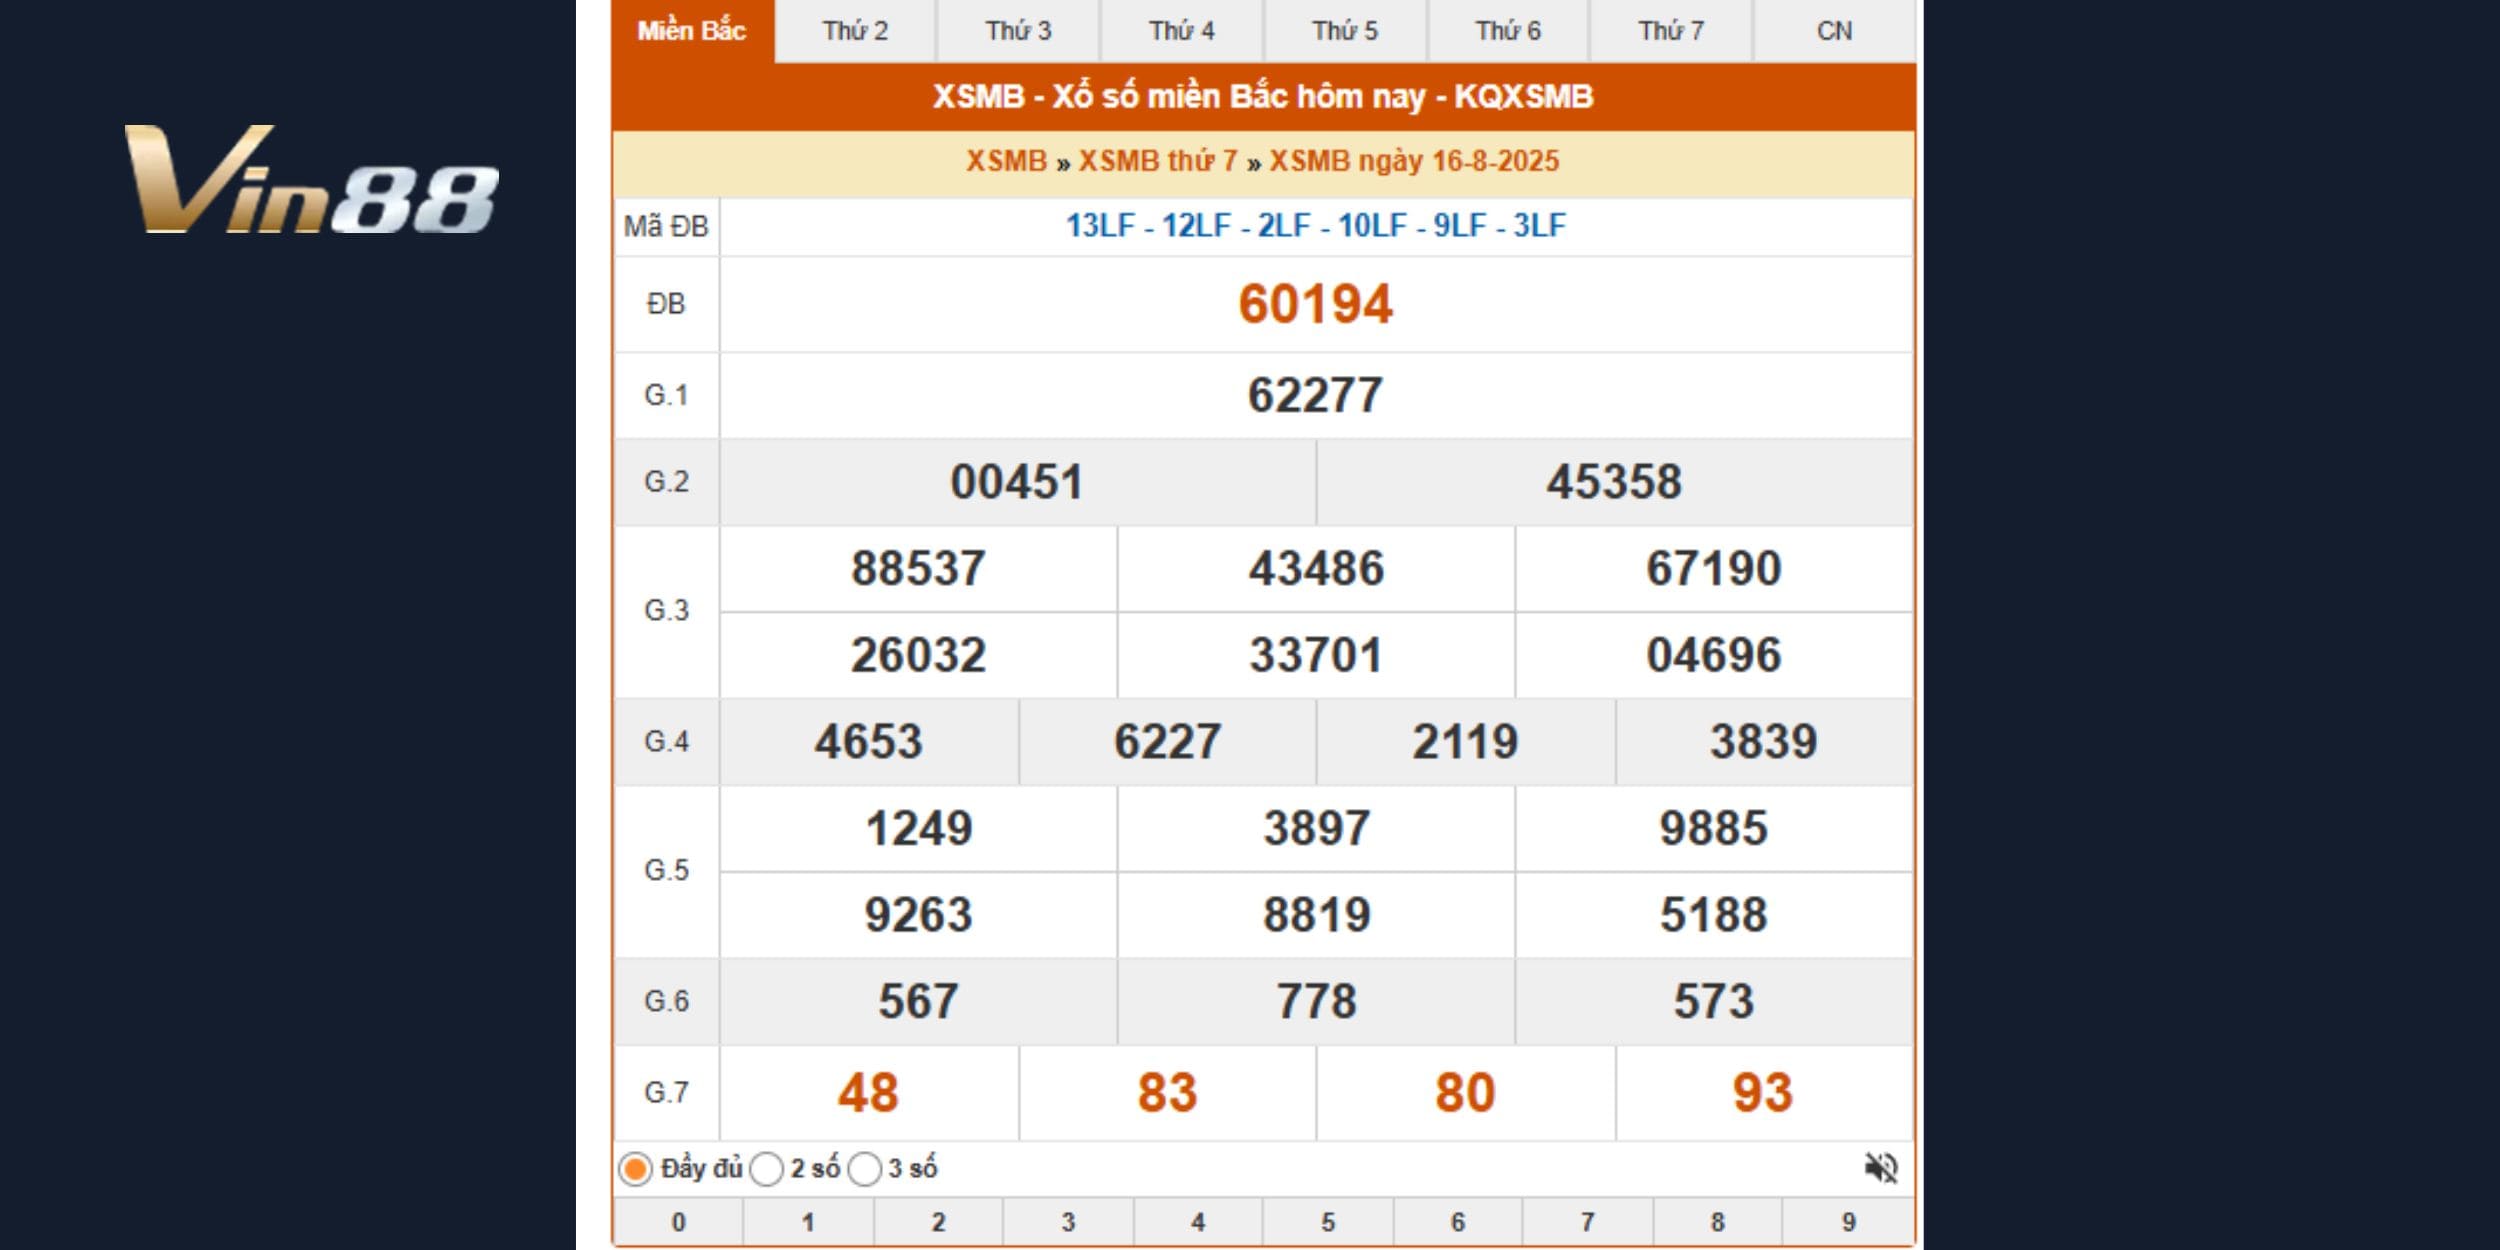The width and height of the screenshot is (2500, 1250).
Task: Select the Đầy đủ radio button
Action: pyautogui.click(x=635, y=1169)
